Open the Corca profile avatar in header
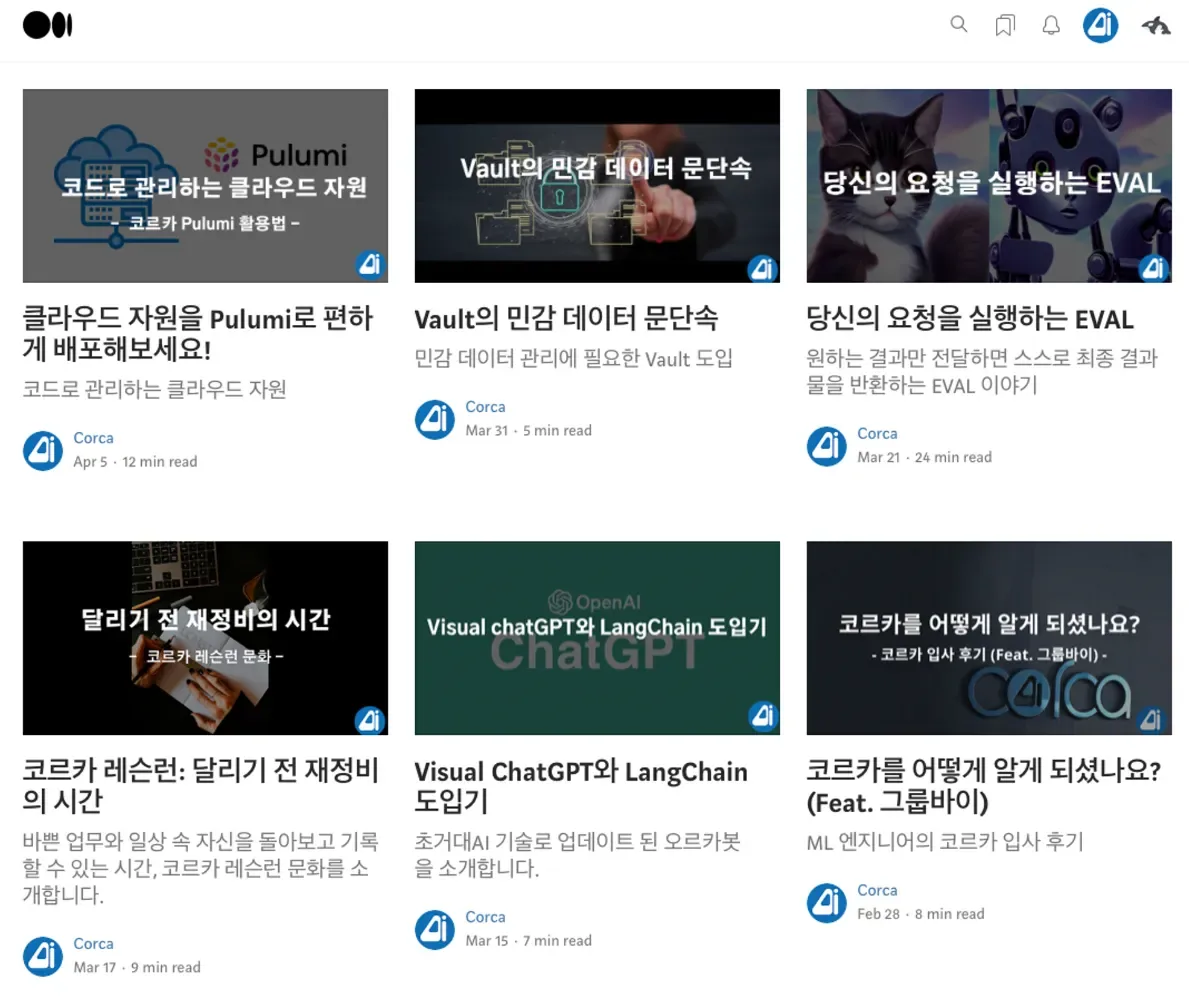This screenshot has height=1007, width=1189. pos(1100,25)
